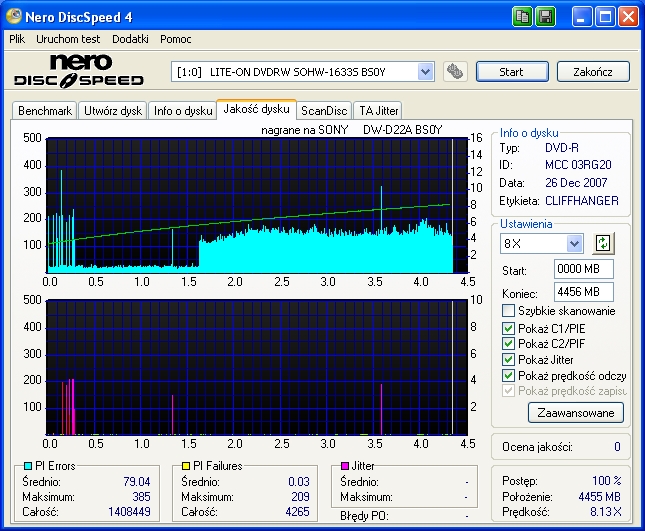Click the copy-to-clipboard icon in the title bar
The image size is (645, 531).
522,17
